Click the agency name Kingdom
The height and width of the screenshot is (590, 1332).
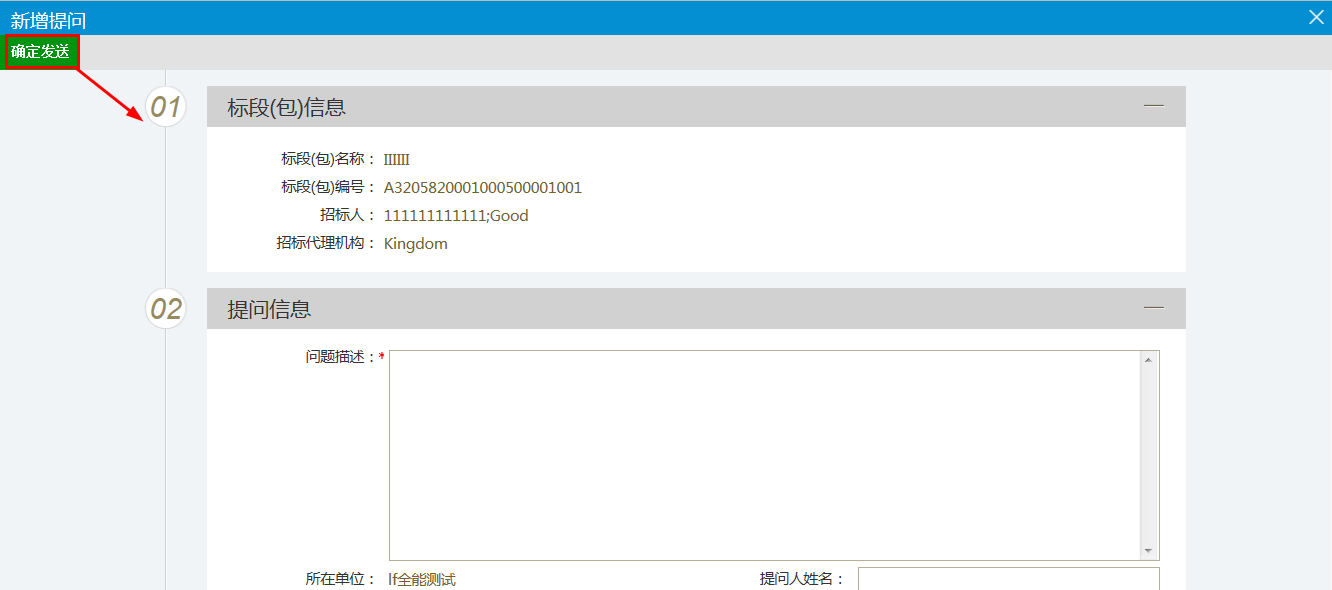coord(415,243)
